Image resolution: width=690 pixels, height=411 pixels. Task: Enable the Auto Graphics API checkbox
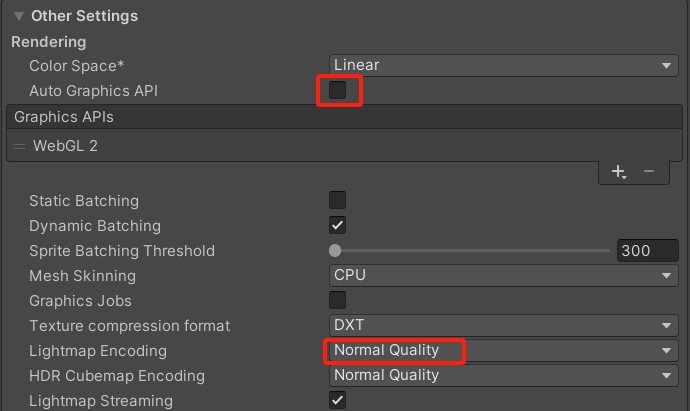338,91
